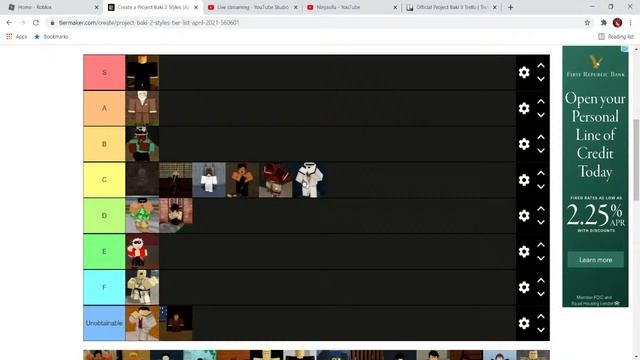The width and height of the screenshot is (640, 360).
Task: Switch to Live streaming YouTube Studio tab
Action: pos(252,7)
